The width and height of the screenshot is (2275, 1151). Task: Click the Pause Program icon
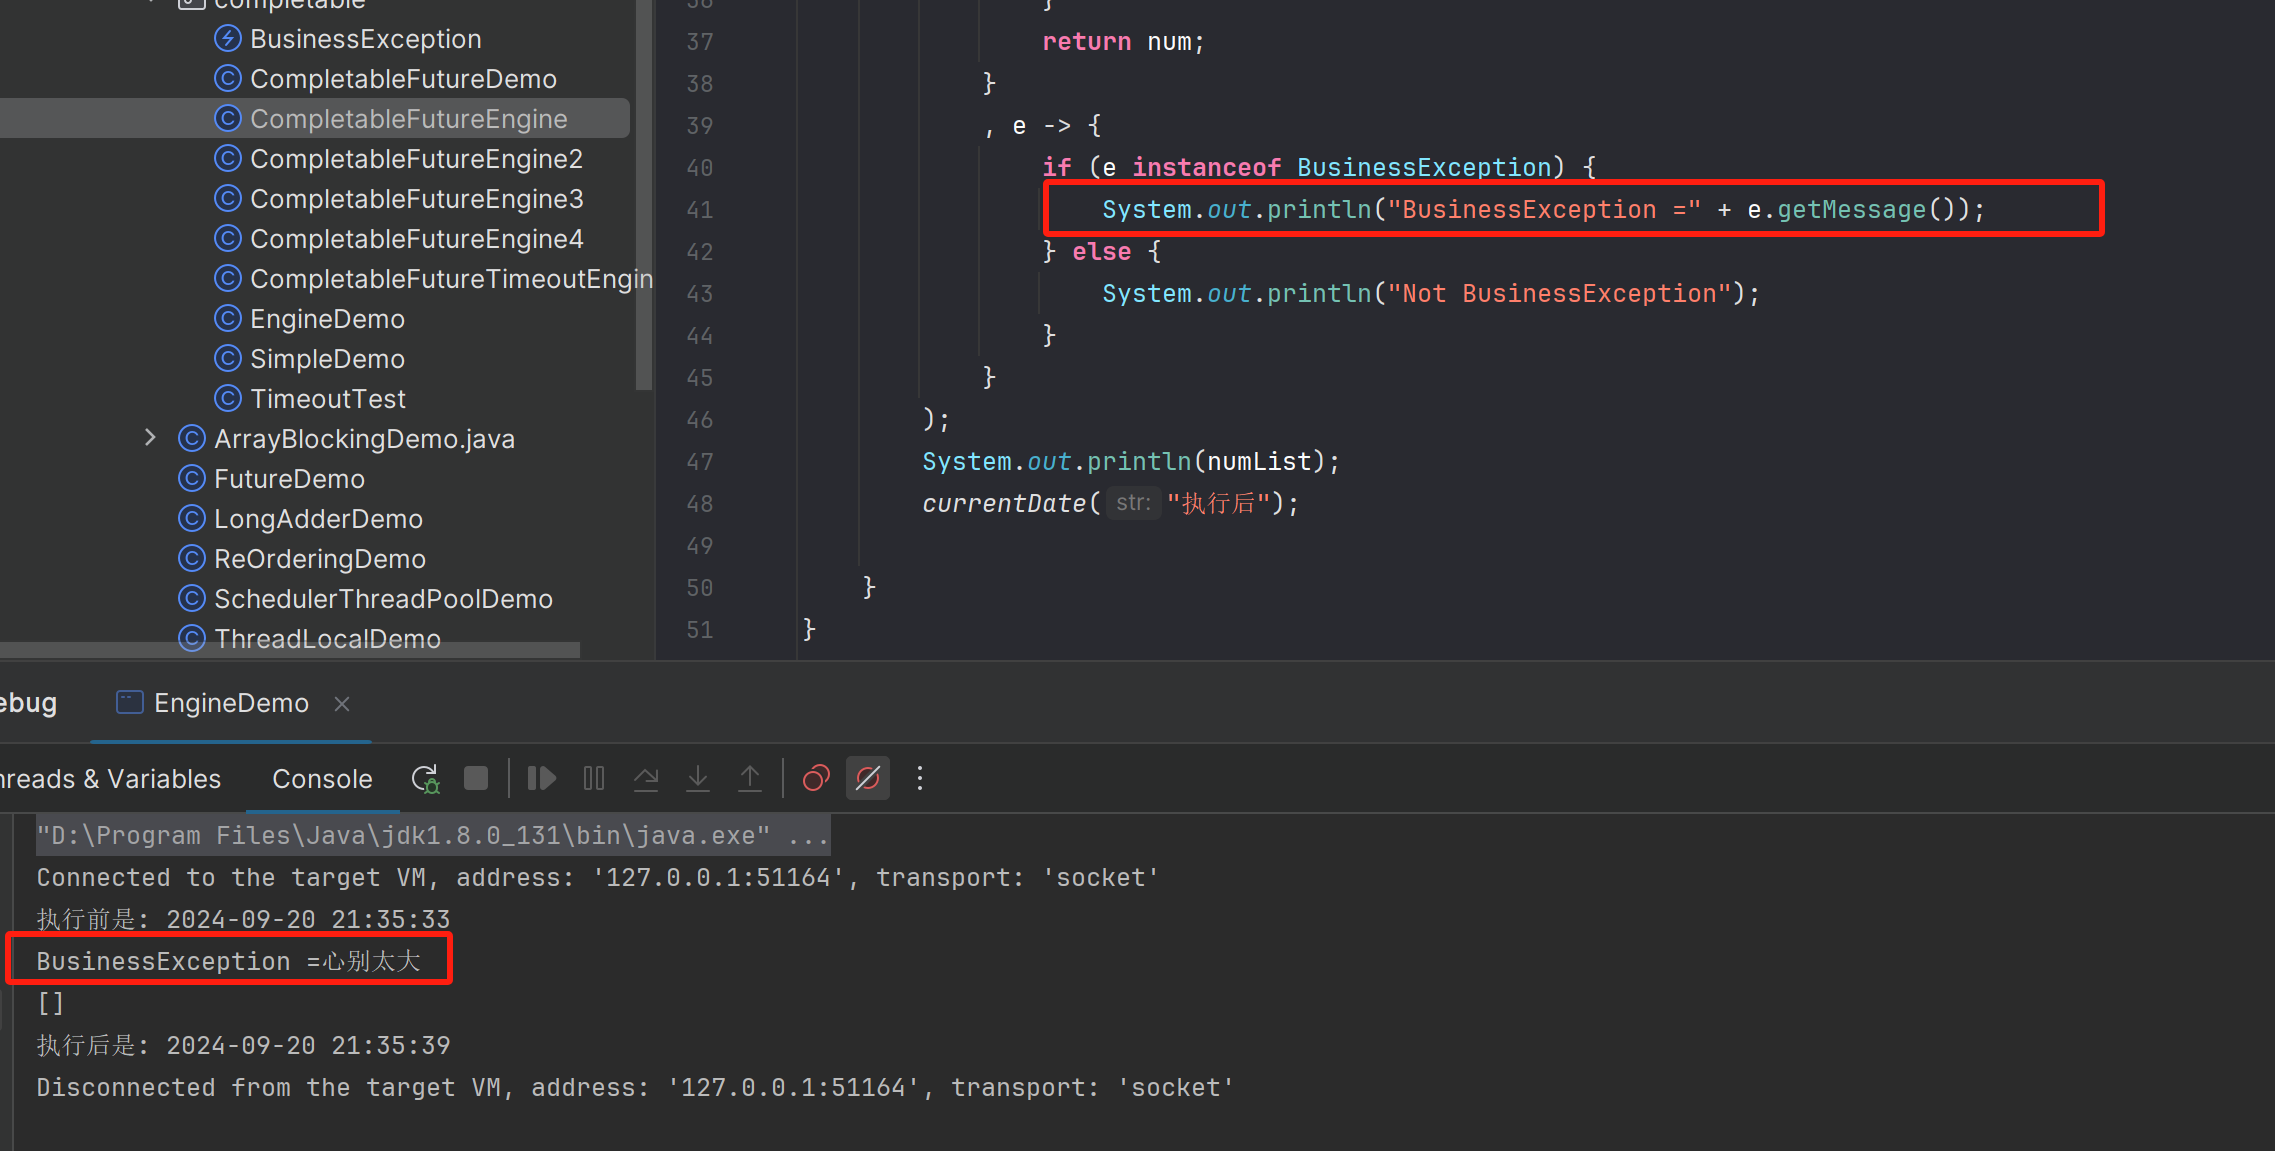tap(594, 778)
